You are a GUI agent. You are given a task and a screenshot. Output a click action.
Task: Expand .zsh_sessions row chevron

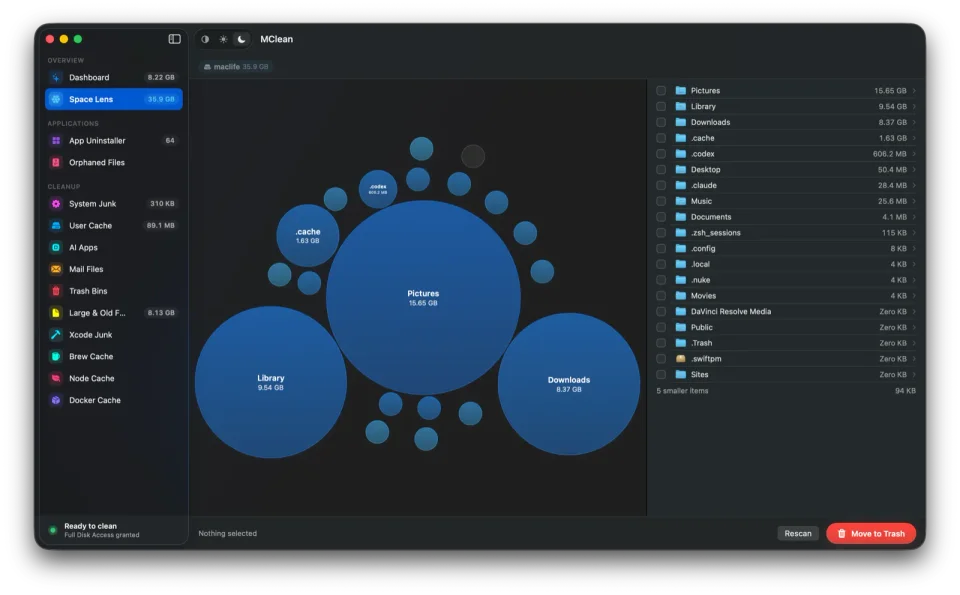[914, 233]
